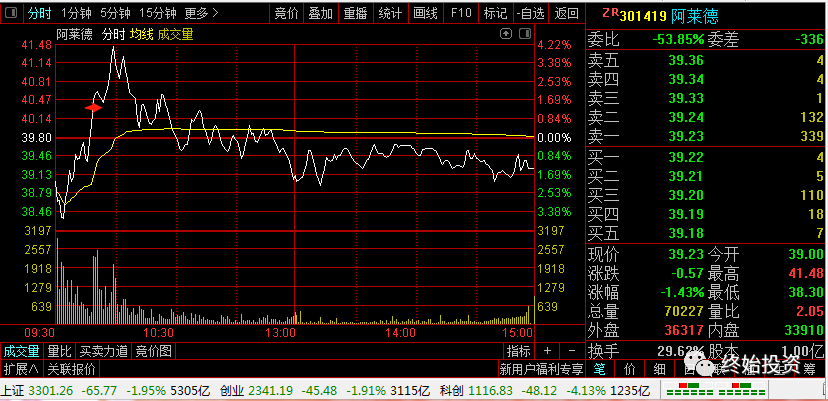828x401 pixels.
Task: Toggle the side panel icon above the chart
Action: point(524,34)
